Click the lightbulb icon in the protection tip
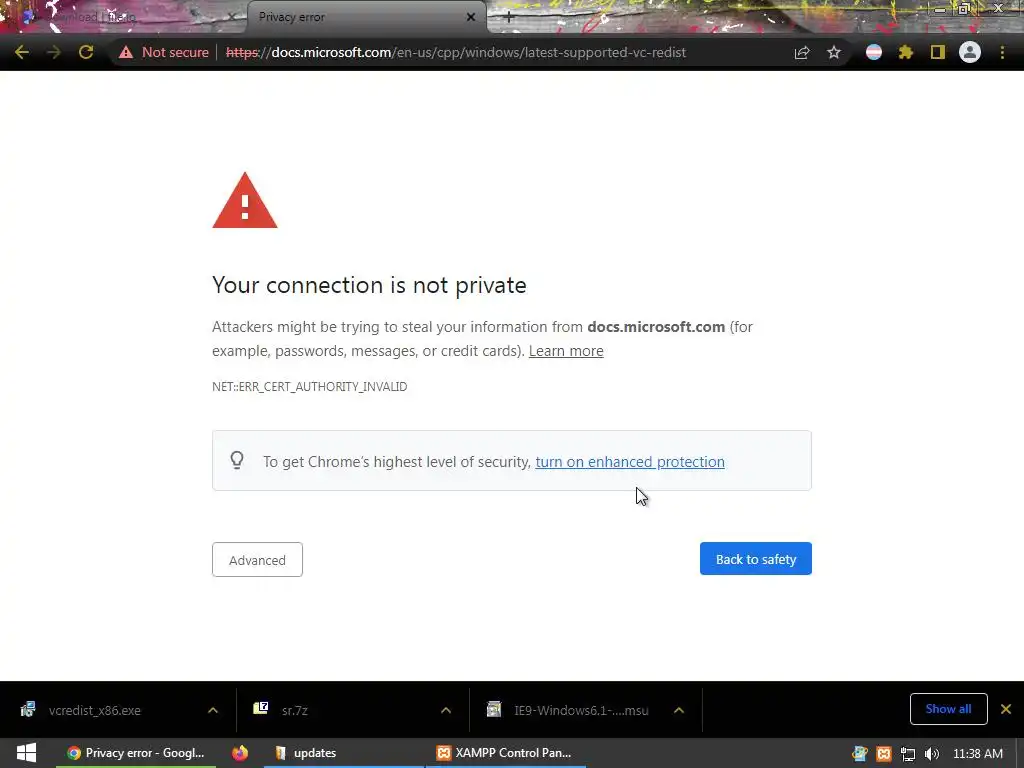The image size is (1024, 768). click(x=237, y=460)
